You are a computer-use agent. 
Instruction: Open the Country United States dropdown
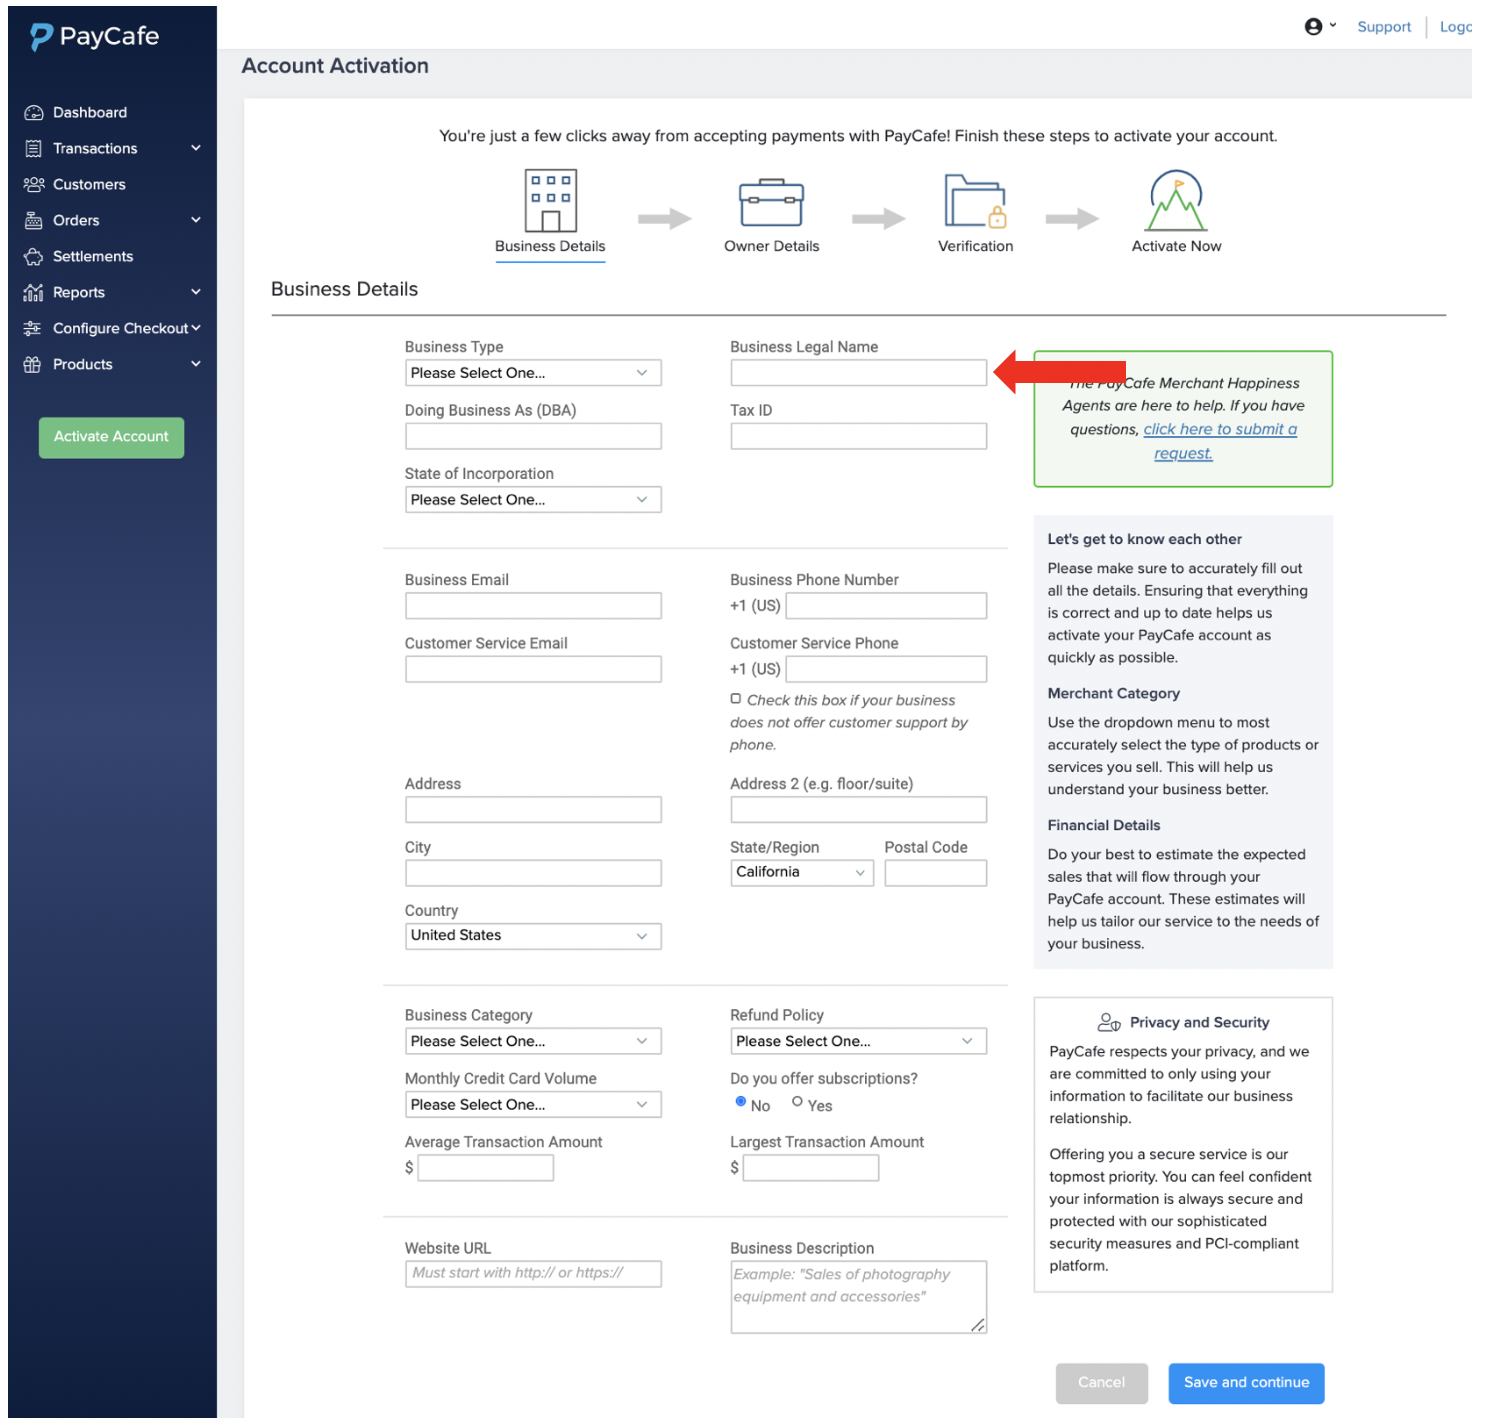click(533, 936)
